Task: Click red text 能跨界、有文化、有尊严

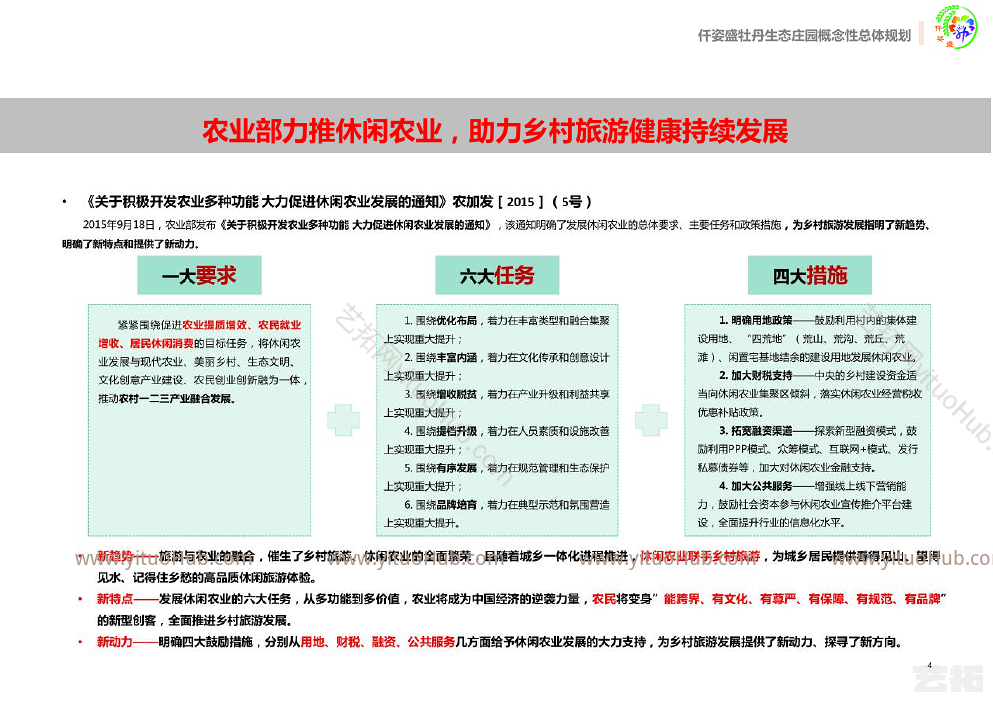Action: point(730,599)
